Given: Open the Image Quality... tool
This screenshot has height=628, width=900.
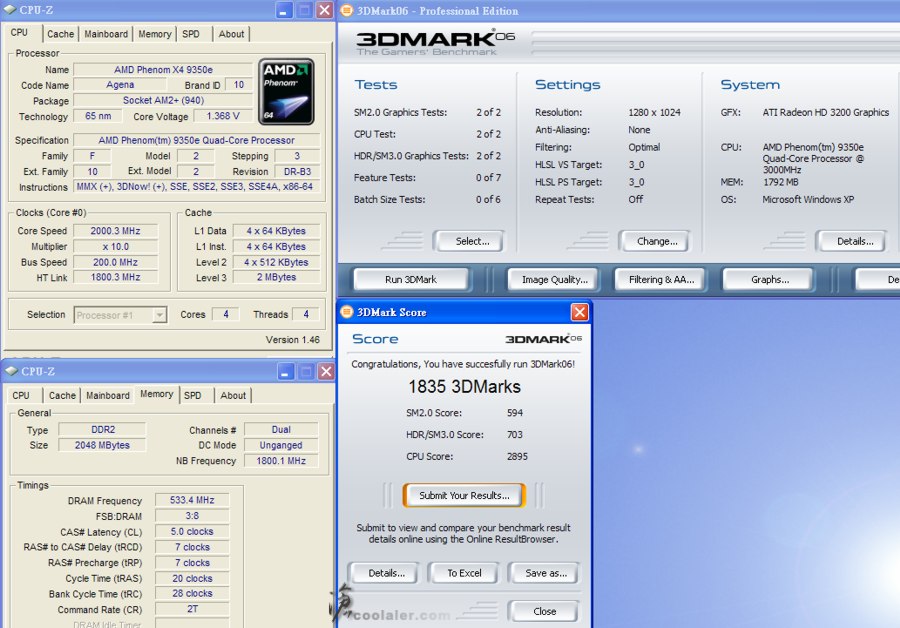Looking at the screenshot, I should click(x=554, y=280).
